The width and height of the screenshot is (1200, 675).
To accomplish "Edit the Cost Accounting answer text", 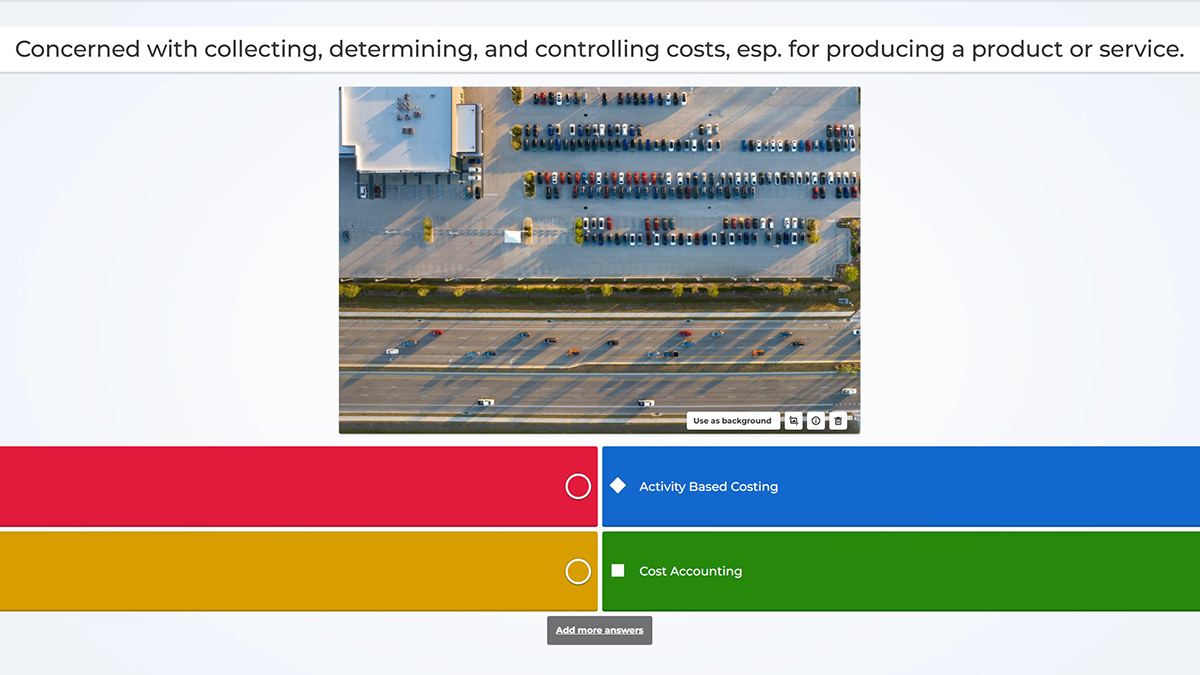I will (690, 571).
